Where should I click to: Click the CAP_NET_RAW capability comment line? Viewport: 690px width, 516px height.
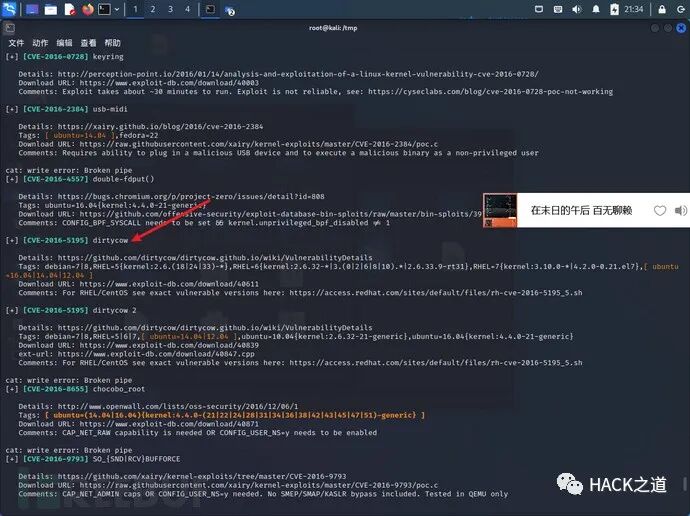click(x=198, y=433)
